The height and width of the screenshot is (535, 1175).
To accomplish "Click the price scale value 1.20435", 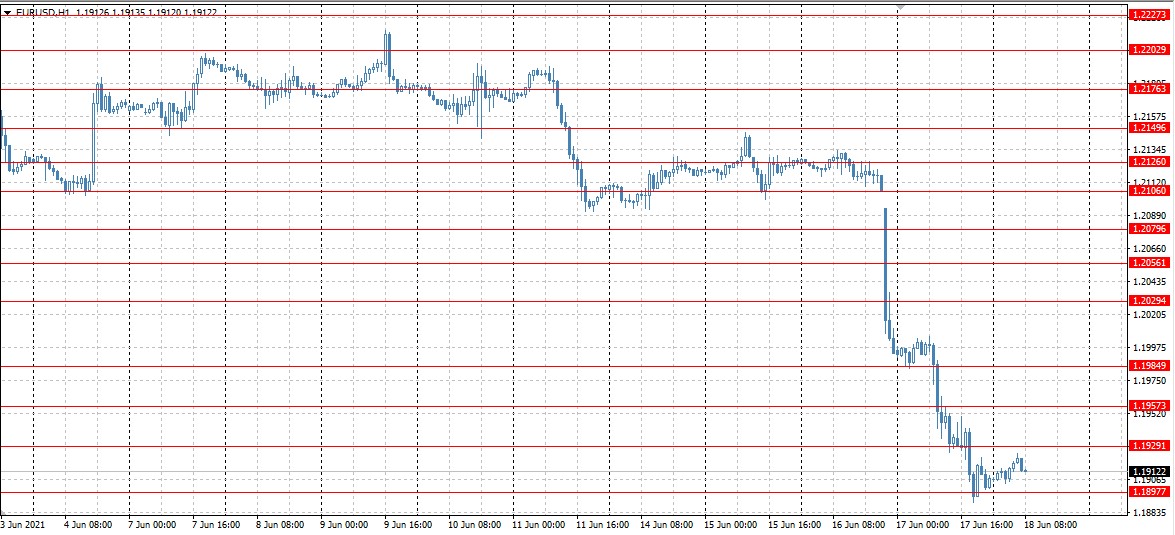I will pos(1150,282).
